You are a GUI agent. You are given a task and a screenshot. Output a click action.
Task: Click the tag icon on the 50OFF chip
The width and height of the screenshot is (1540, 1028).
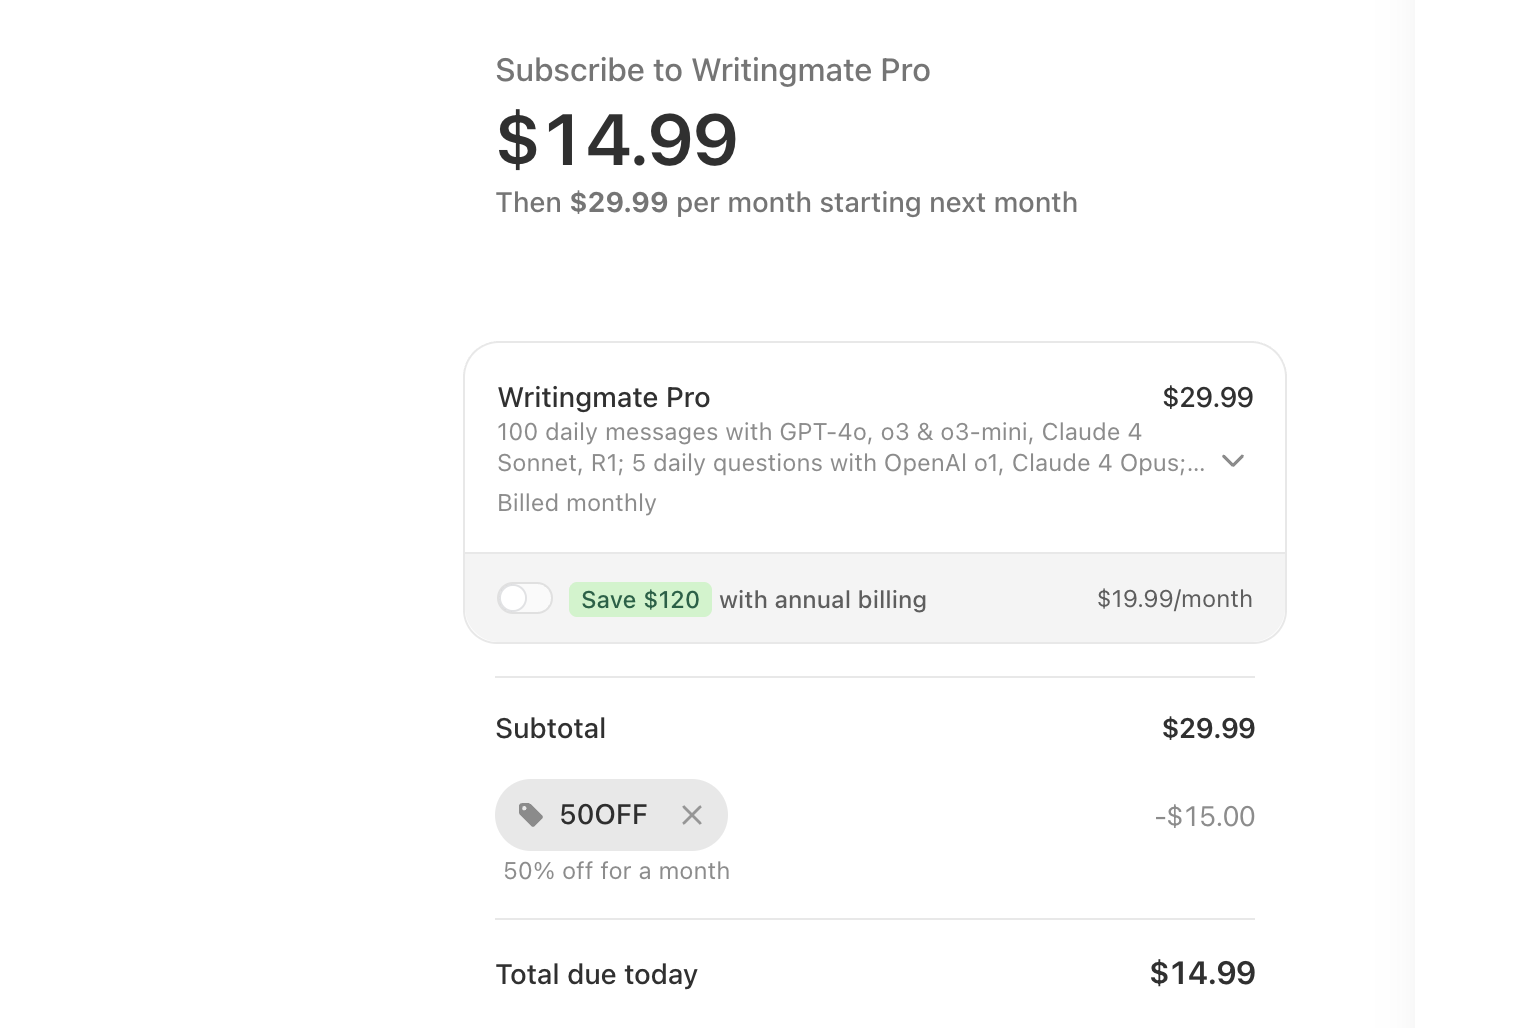tap(531, 815)
